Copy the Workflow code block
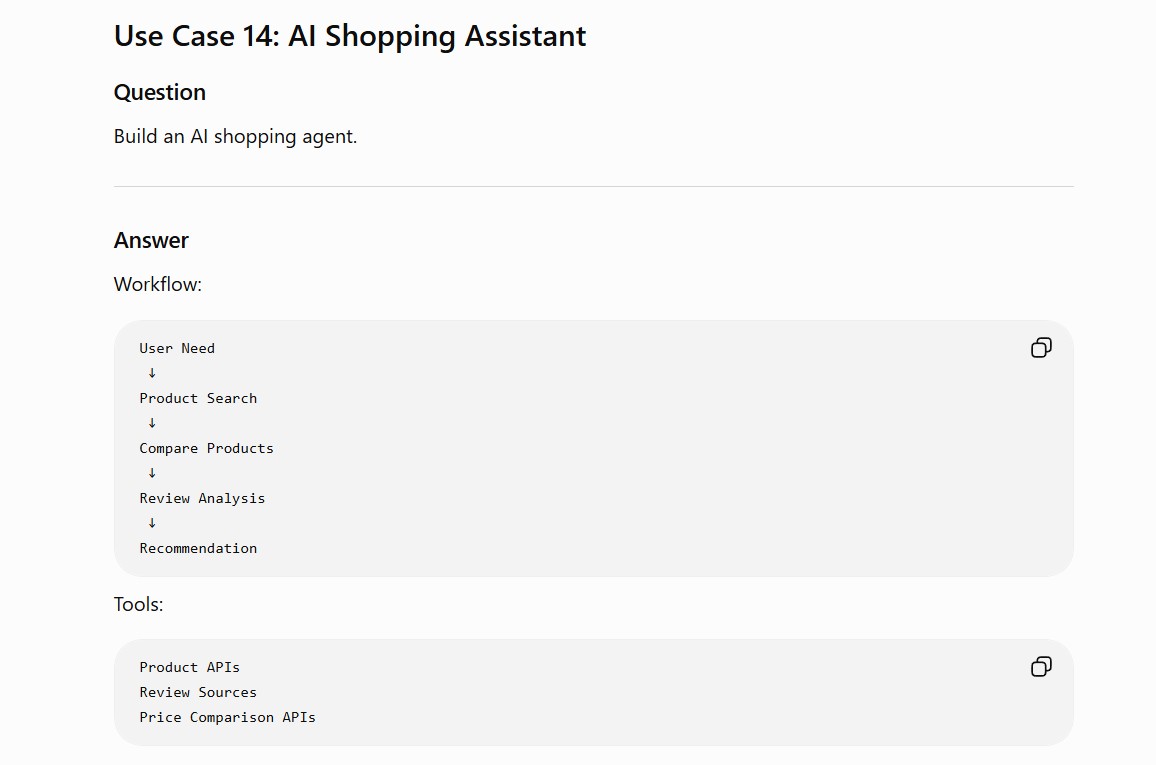 pyautogui.click(x=1041, y=348)
